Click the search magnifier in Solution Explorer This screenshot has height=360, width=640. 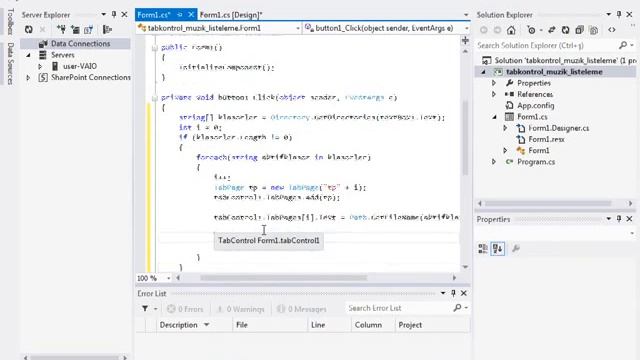click(623, 45)
